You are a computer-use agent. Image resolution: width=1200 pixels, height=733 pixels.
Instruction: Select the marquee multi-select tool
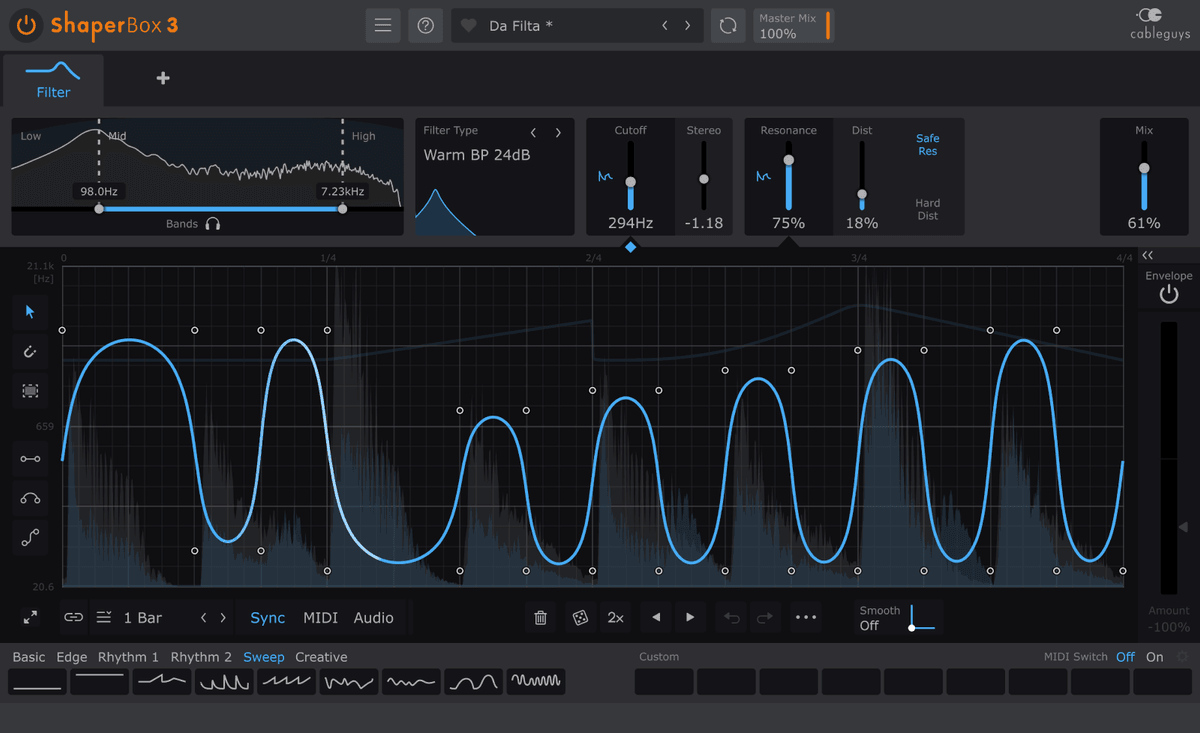point(30,391)
